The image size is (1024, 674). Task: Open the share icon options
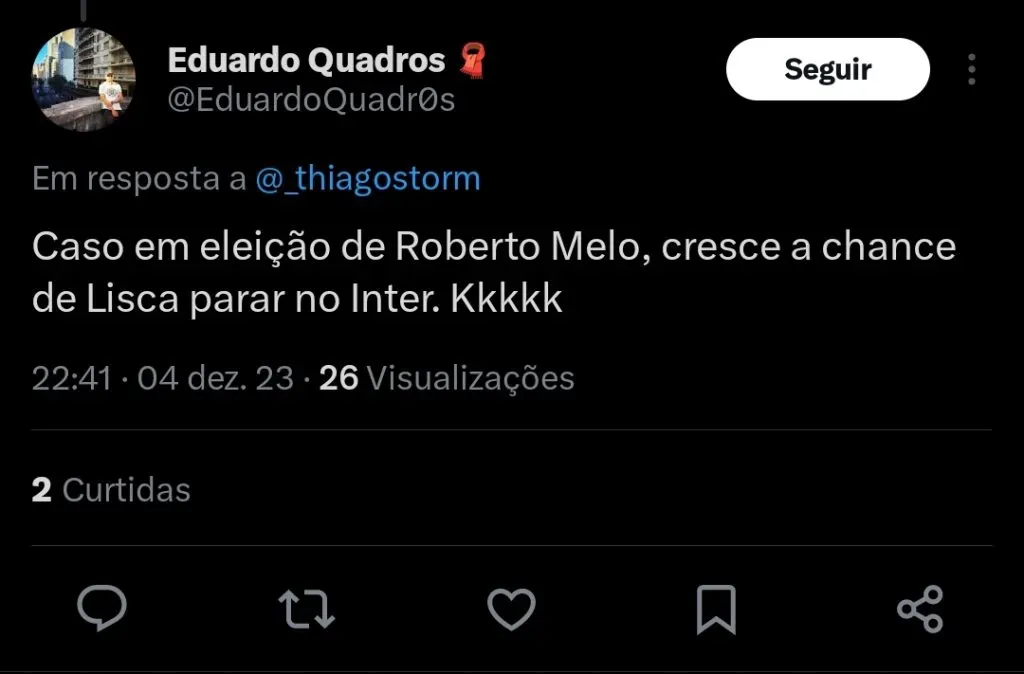pyautogui.click(x=919, y=608)
